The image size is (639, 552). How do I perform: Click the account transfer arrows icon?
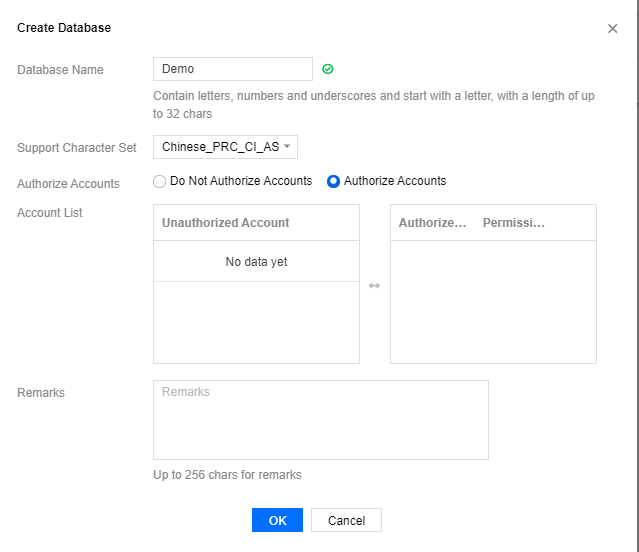pos(374,286)
